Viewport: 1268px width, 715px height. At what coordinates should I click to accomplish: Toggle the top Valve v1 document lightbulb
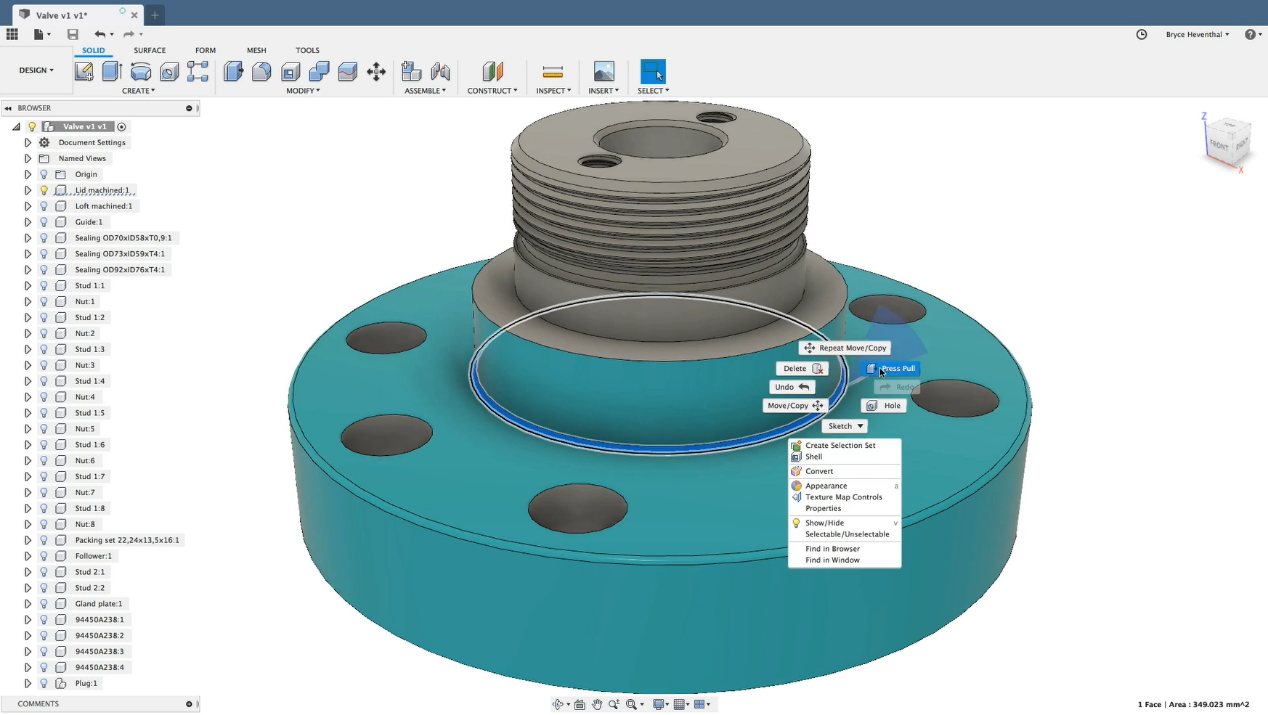[32, 126]
